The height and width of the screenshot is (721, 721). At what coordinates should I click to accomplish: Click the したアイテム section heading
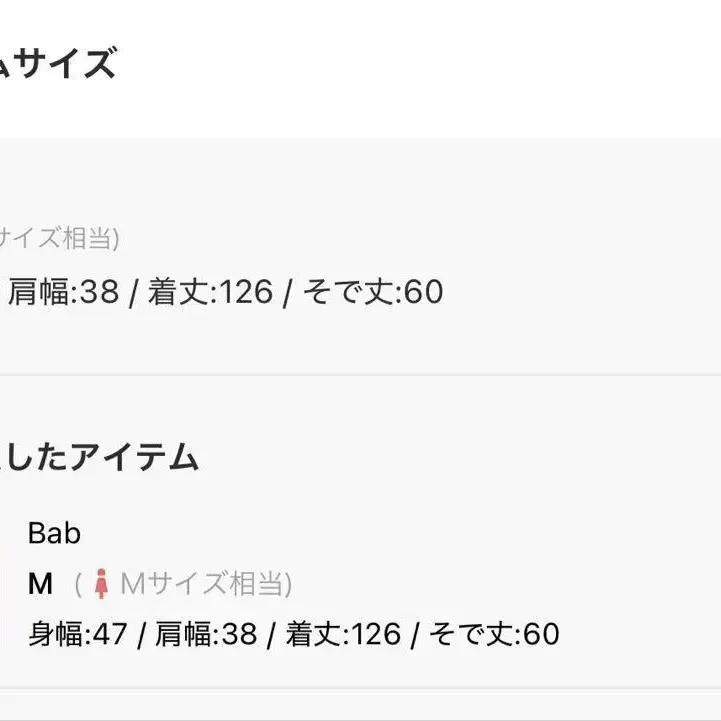pos(100,457)
